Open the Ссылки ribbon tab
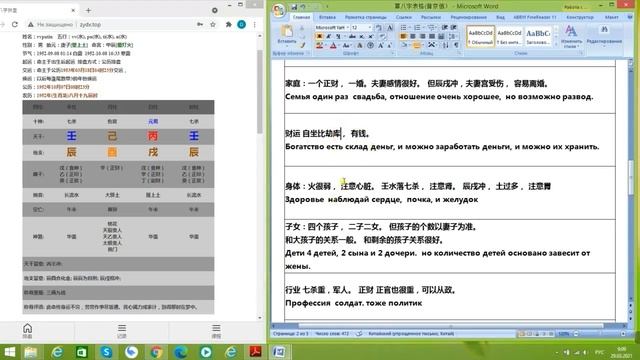Screen dimensions: 640x360 [x=404, y=17]
